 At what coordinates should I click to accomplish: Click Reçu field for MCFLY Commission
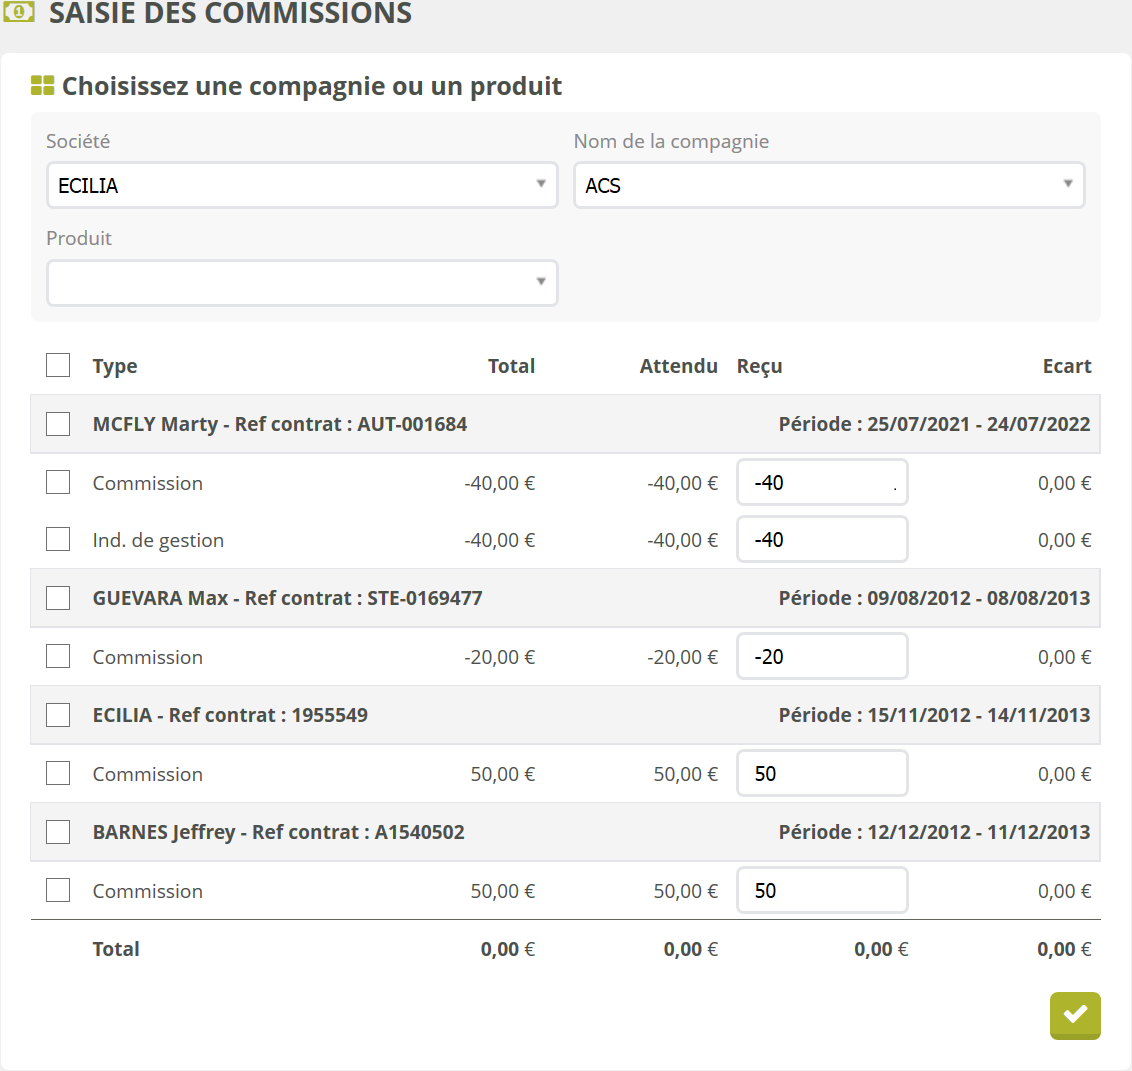pyautogui.click(x=821, y=483)
